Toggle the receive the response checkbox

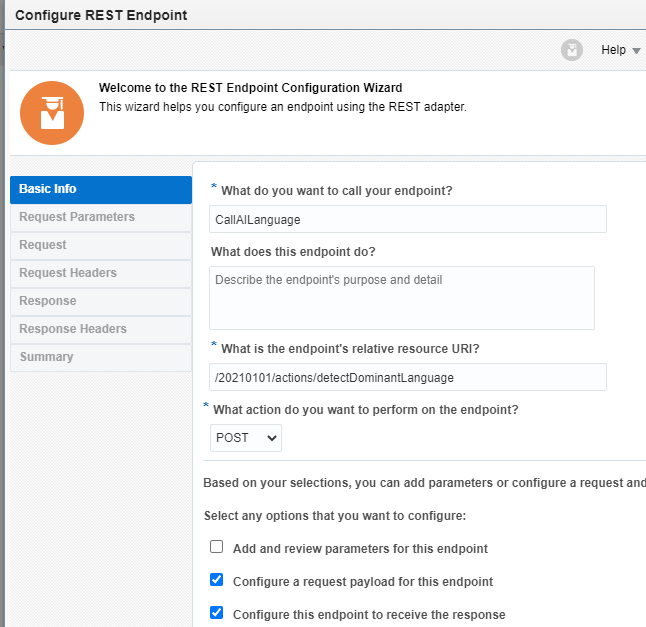pyautogui.click(x=217, y=613)
